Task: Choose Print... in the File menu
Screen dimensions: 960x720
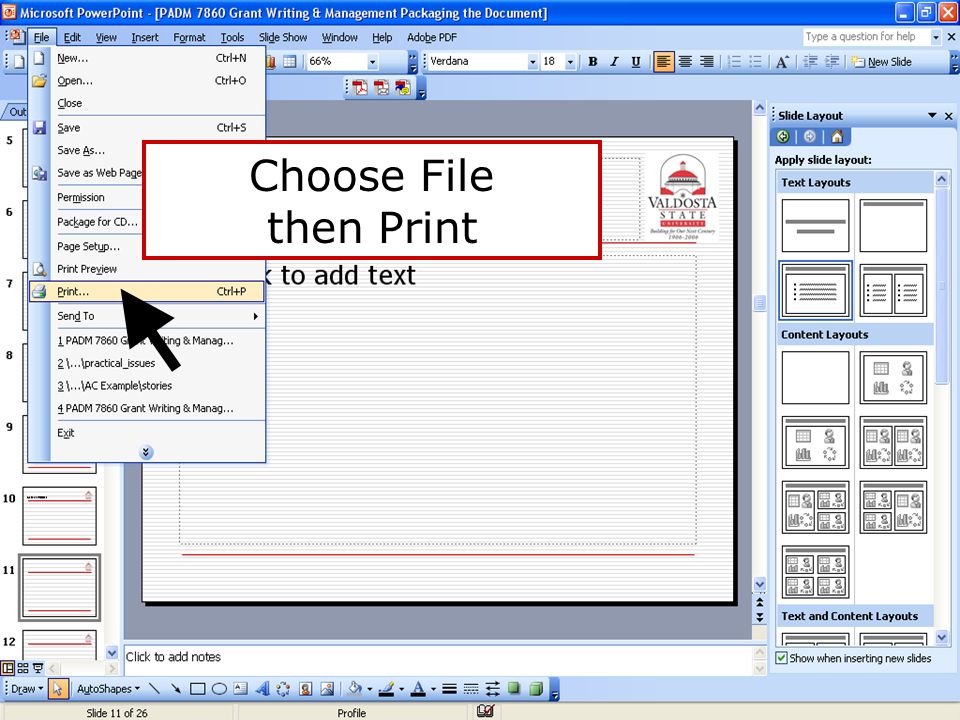Action: (146, 291)
